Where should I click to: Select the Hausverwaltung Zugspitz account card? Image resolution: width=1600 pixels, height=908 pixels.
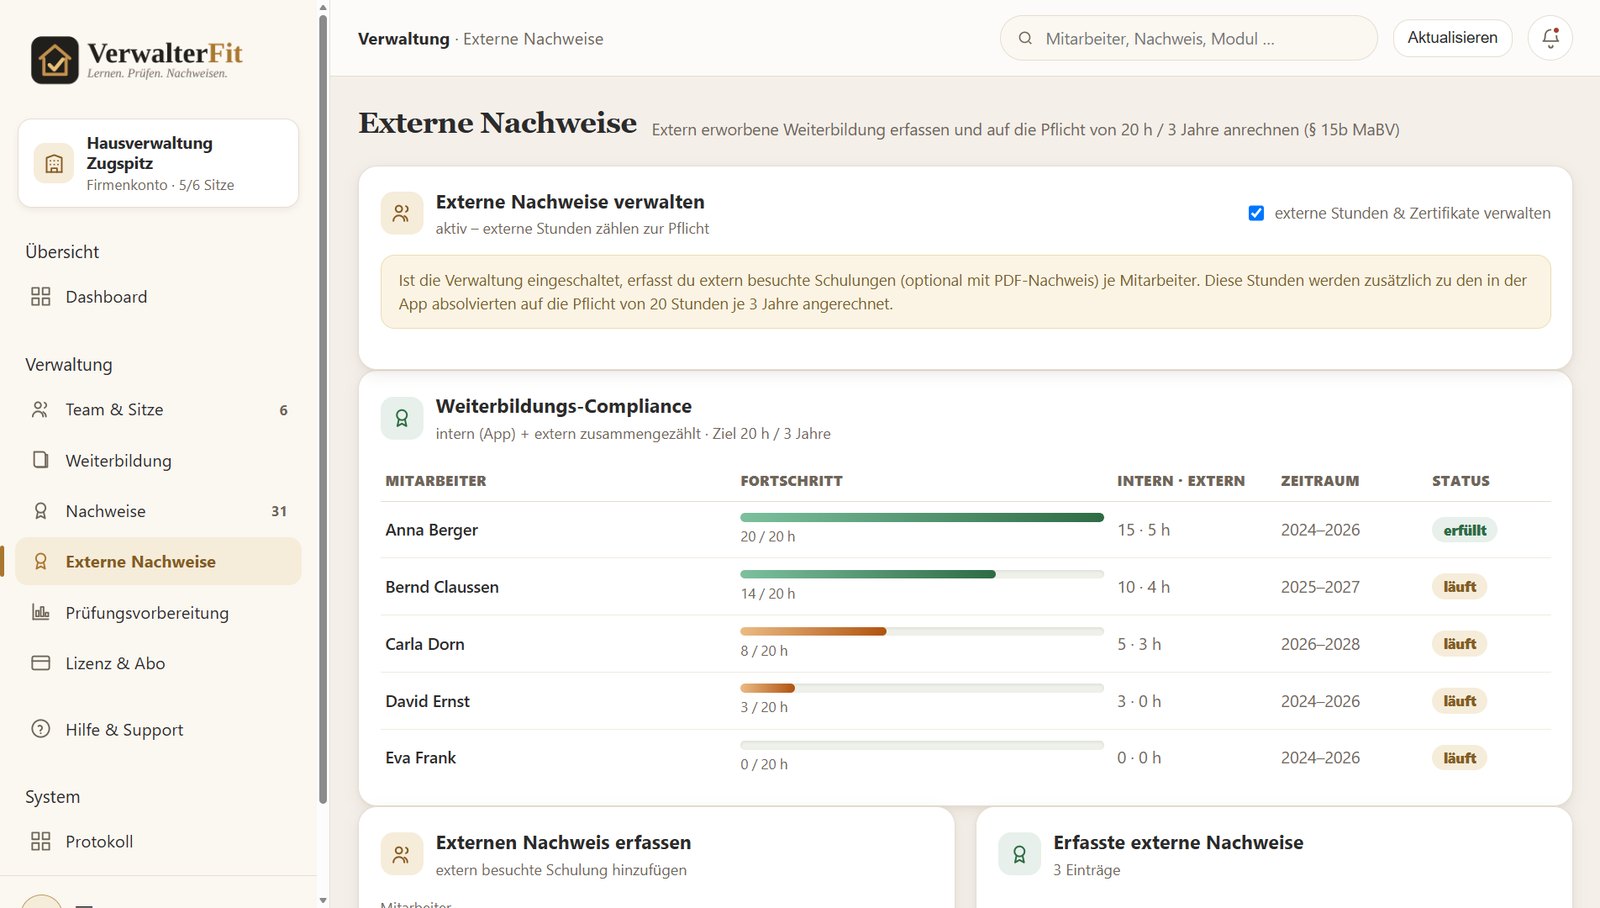click(158, 163)
